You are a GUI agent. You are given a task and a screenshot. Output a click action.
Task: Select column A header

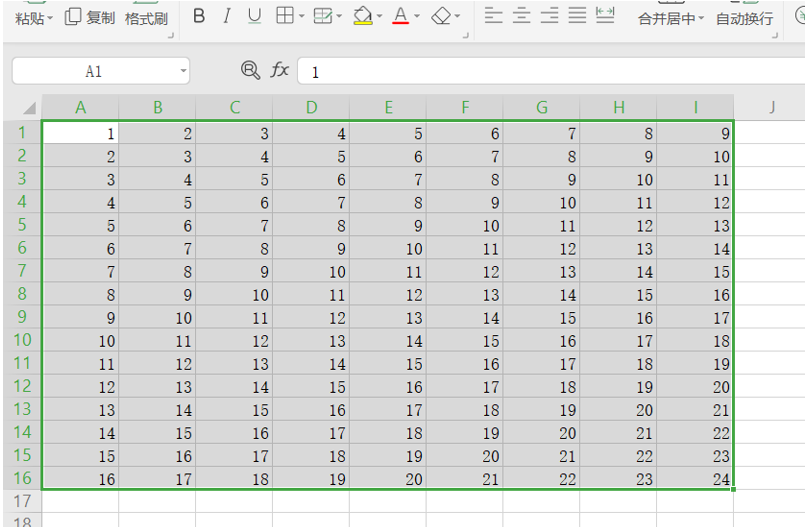pos(80,107)
